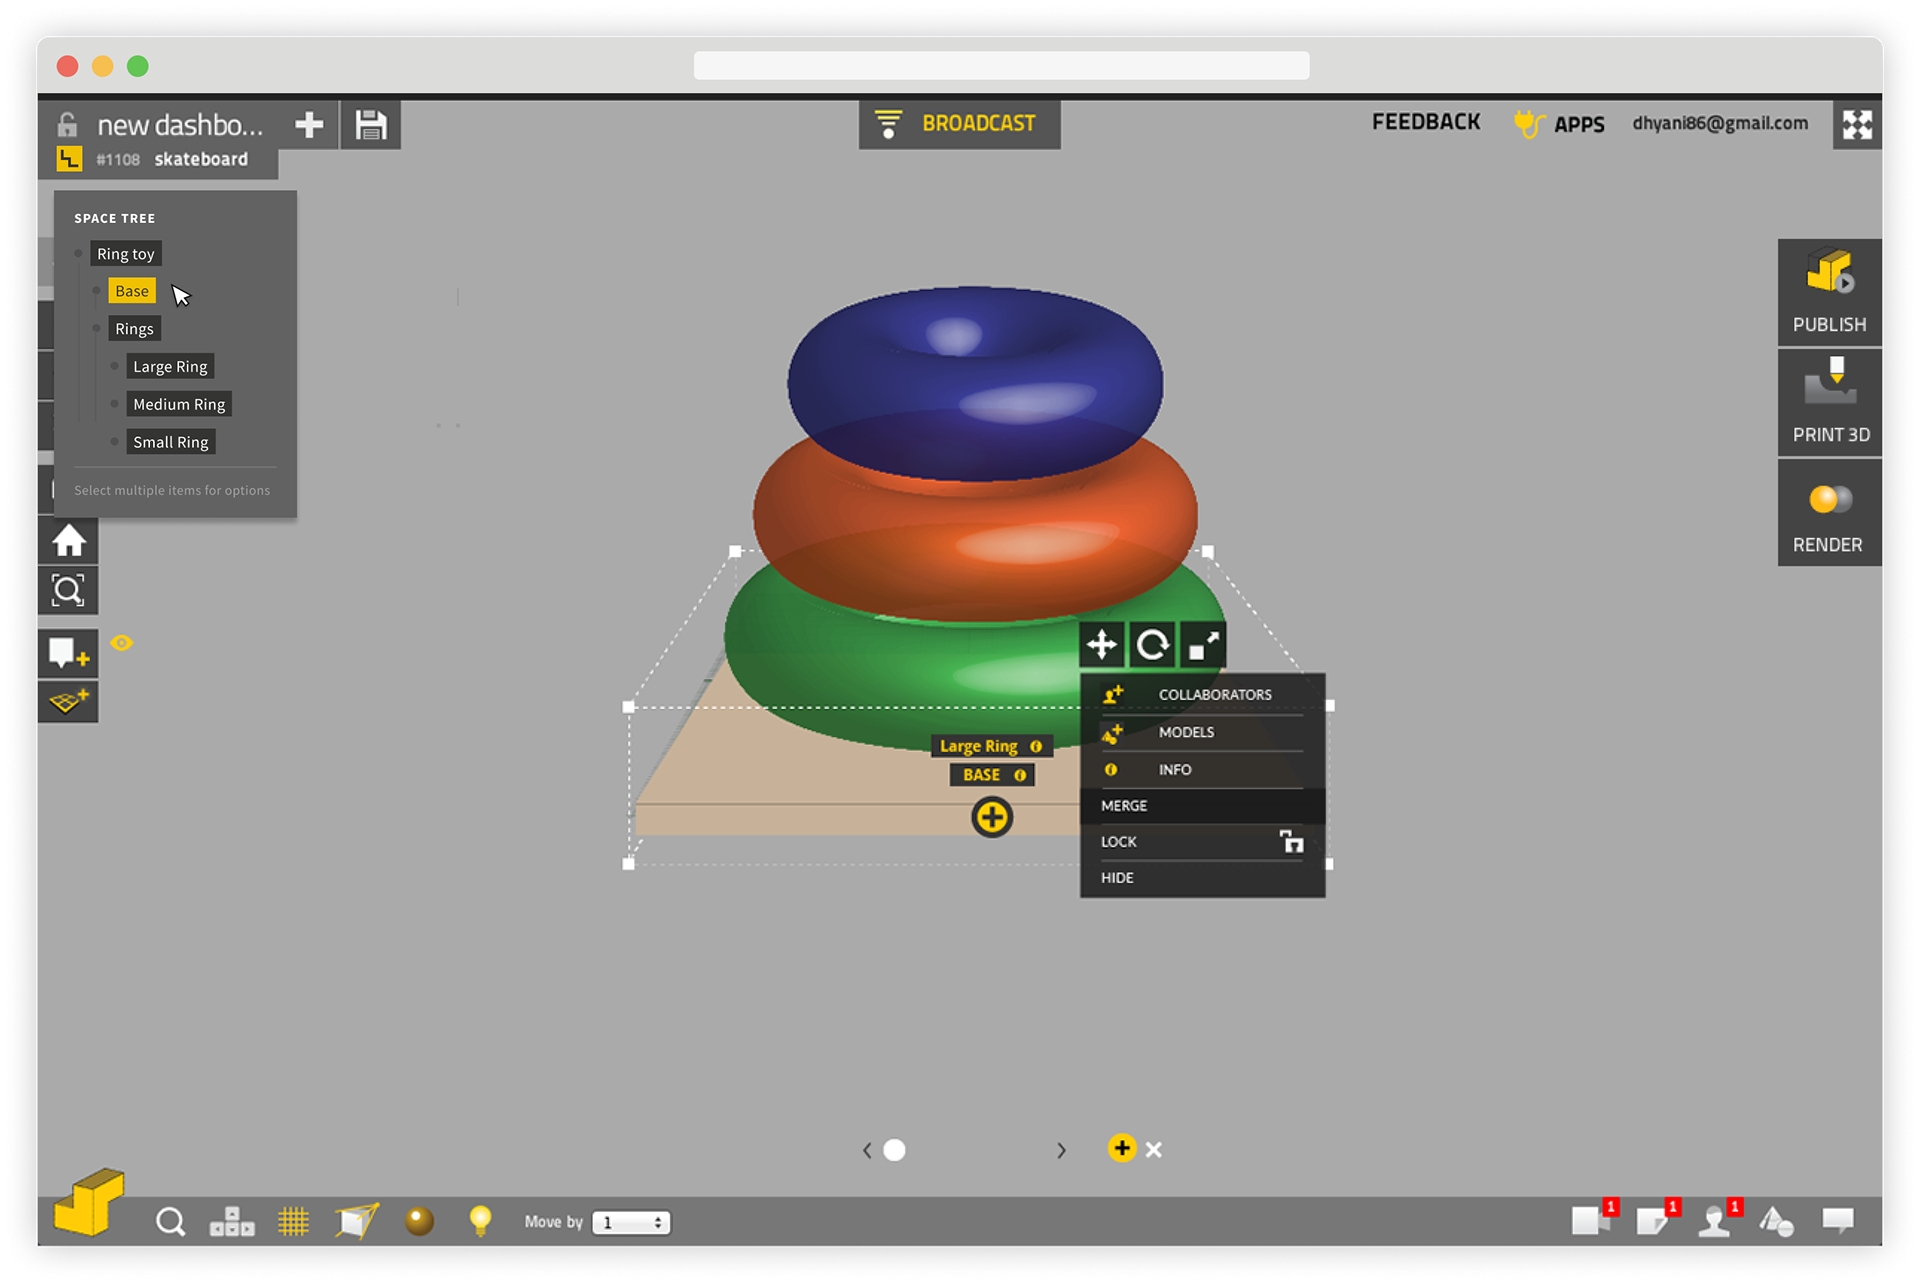Select the scale tool
This screenshot has width=1920, height=1284.
coord(1203,645)
